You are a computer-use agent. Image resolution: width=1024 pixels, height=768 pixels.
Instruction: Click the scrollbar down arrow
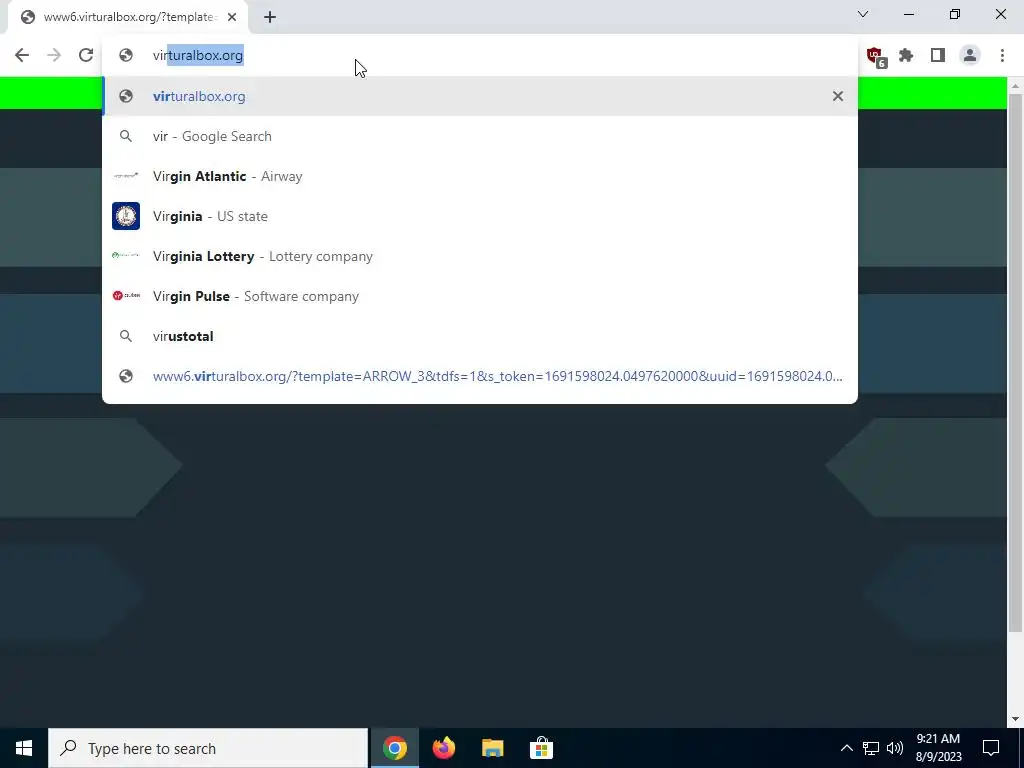(1015, 719)
